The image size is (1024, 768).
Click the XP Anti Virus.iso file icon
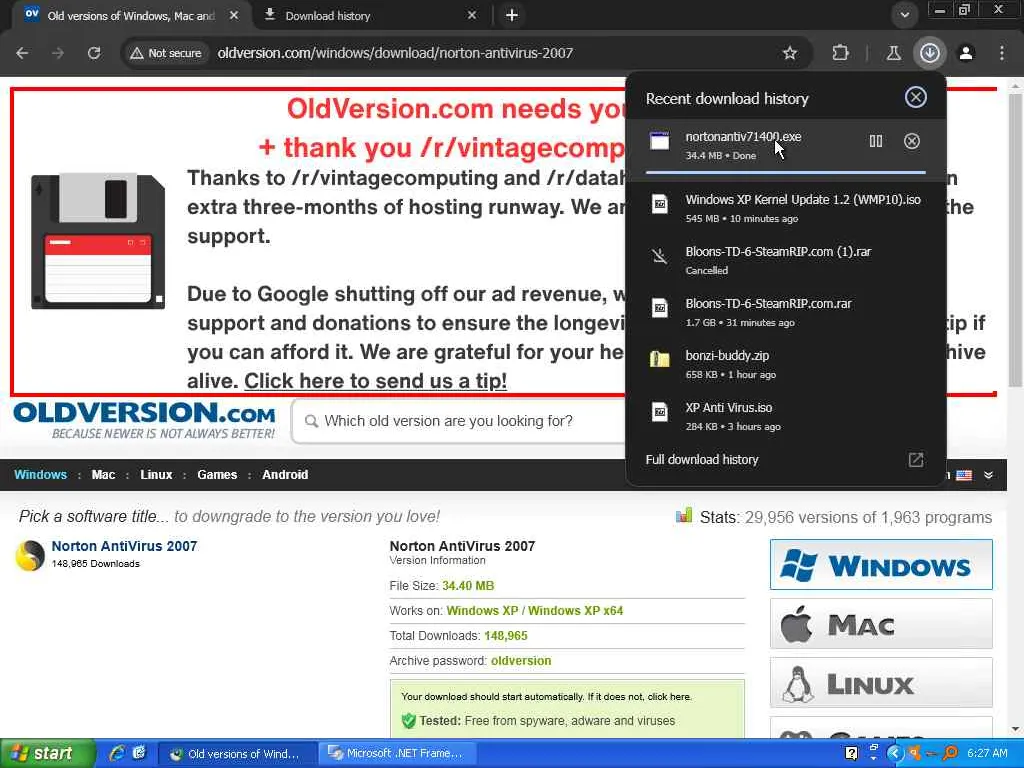click(660, 412)
